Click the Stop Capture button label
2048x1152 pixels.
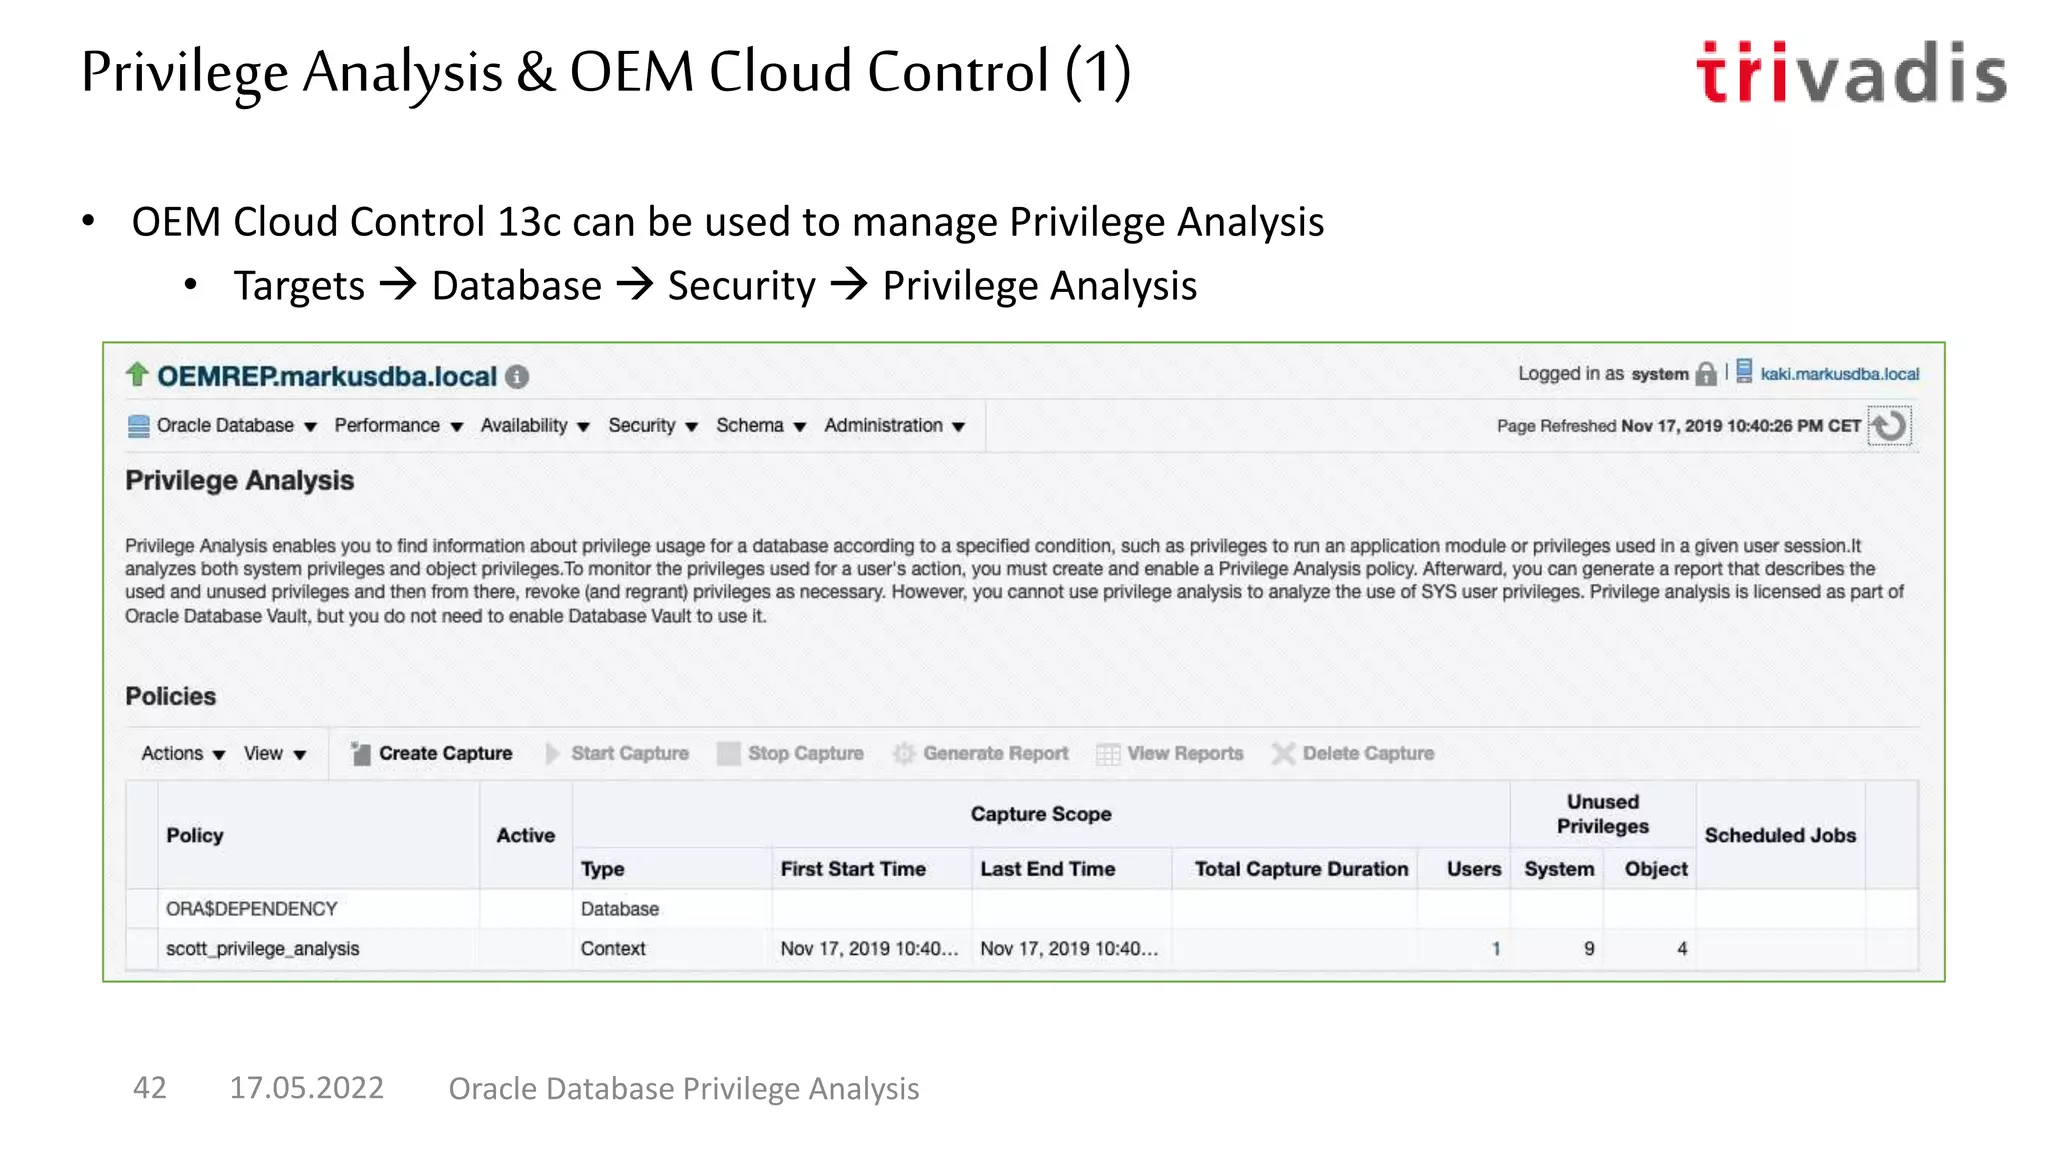tap(806, 753)
